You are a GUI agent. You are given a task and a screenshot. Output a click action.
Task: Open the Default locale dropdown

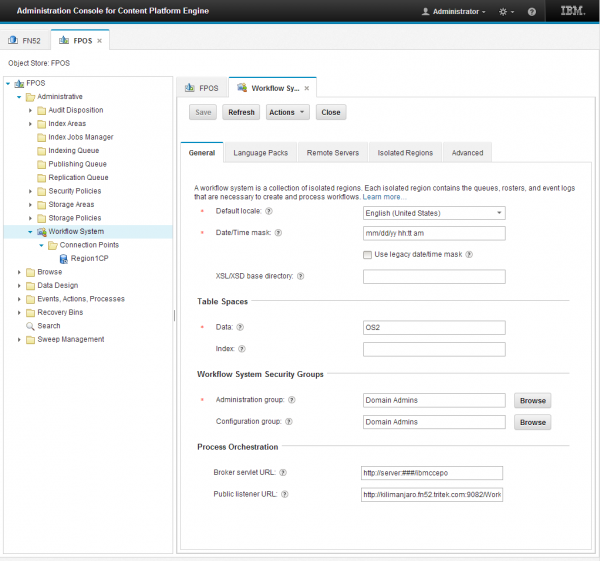pyautogui.click(x=499, y=213)
